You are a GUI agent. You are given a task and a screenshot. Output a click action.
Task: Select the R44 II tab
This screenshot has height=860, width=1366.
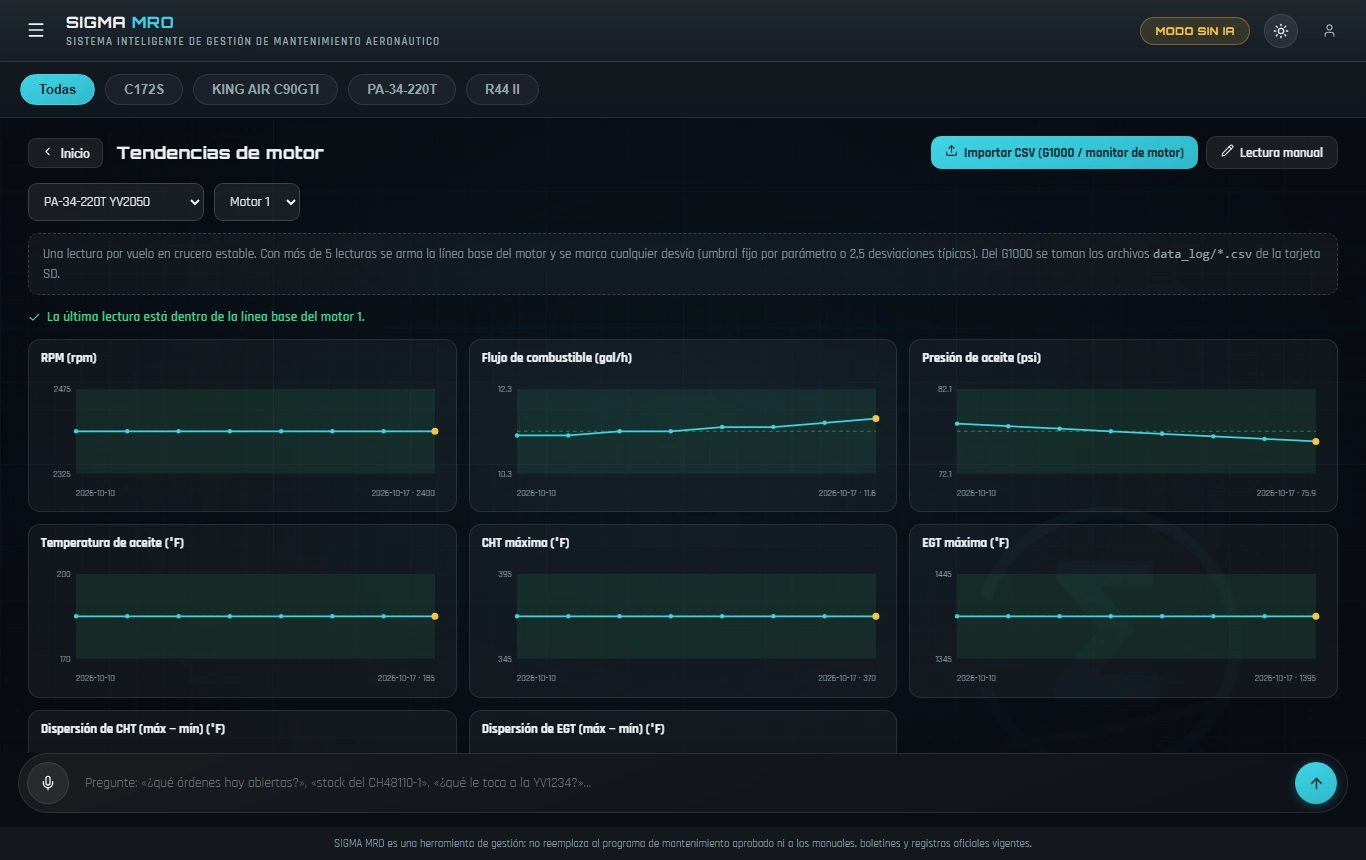point(502,90)
